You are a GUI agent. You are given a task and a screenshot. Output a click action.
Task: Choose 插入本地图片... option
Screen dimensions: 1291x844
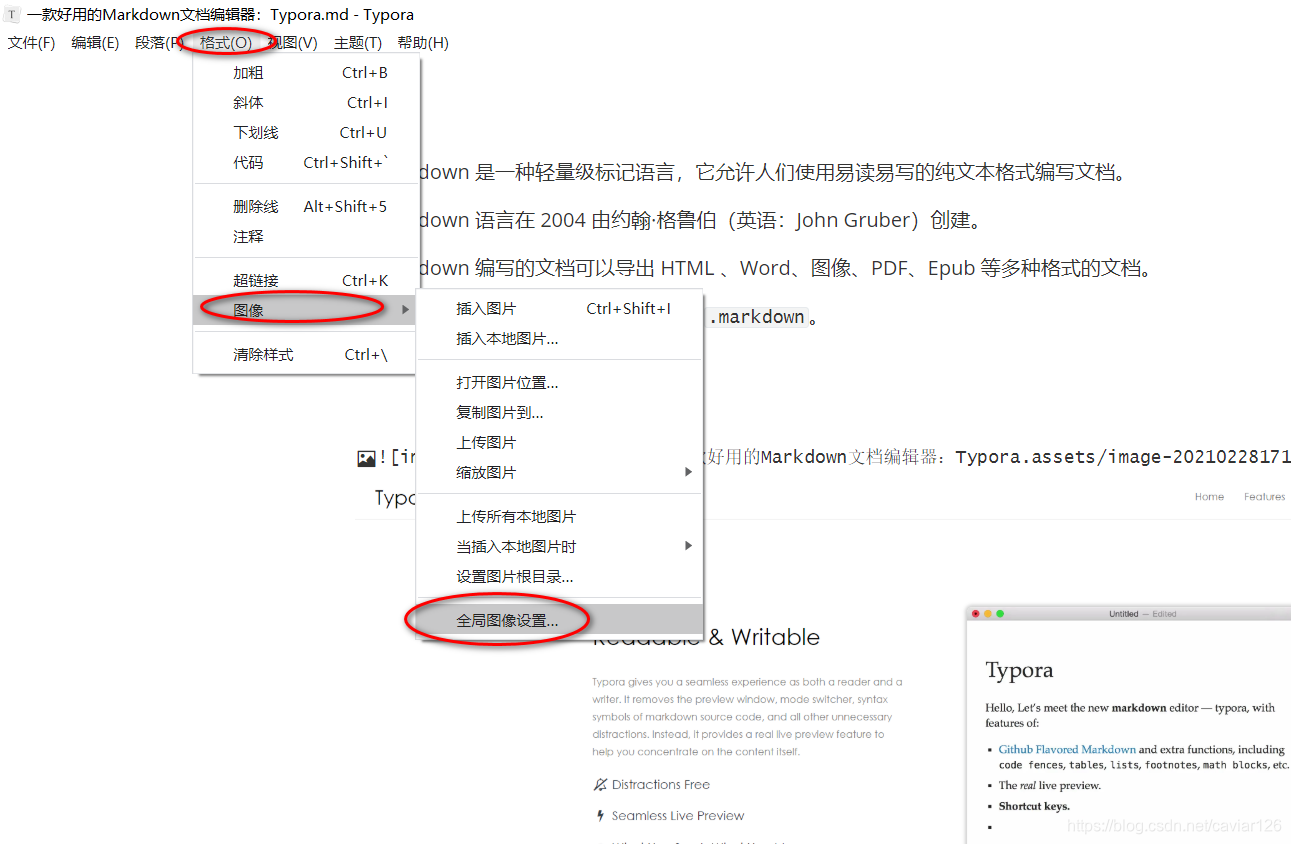click(x=560, y=339)
